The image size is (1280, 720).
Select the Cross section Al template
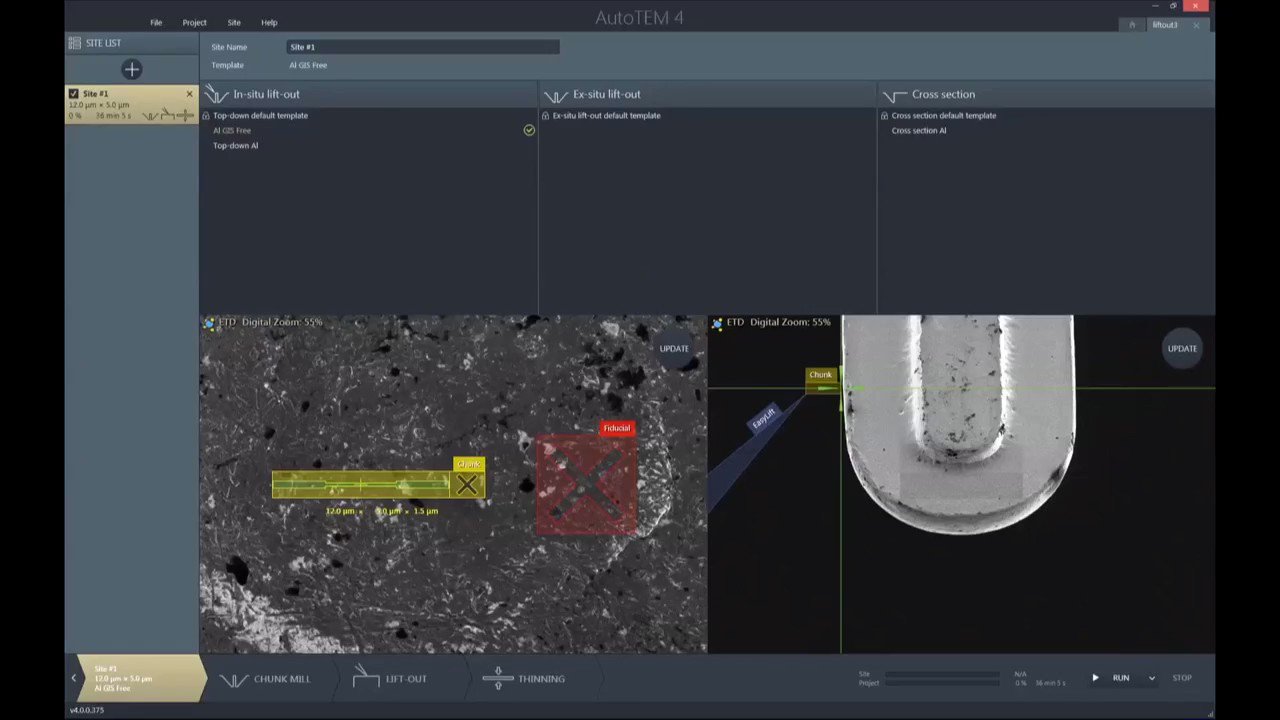point(919,131)
